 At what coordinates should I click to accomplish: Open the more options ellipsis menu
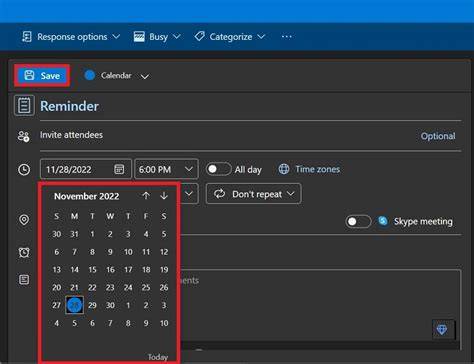(x=287, y=37)
